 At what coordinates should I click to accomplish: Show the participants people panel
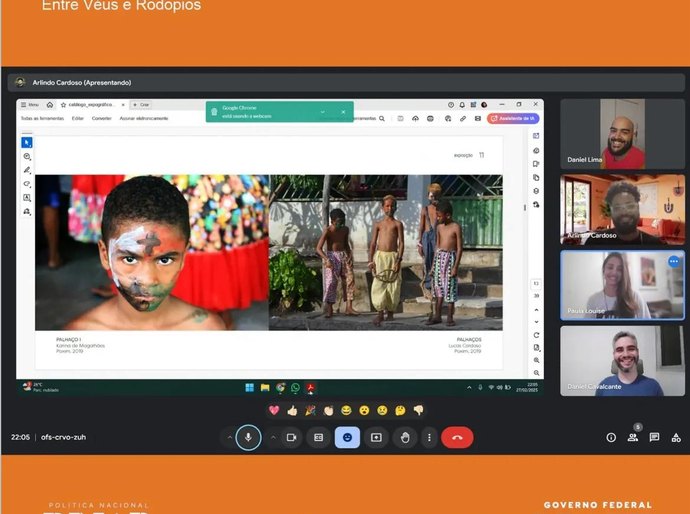633,437
